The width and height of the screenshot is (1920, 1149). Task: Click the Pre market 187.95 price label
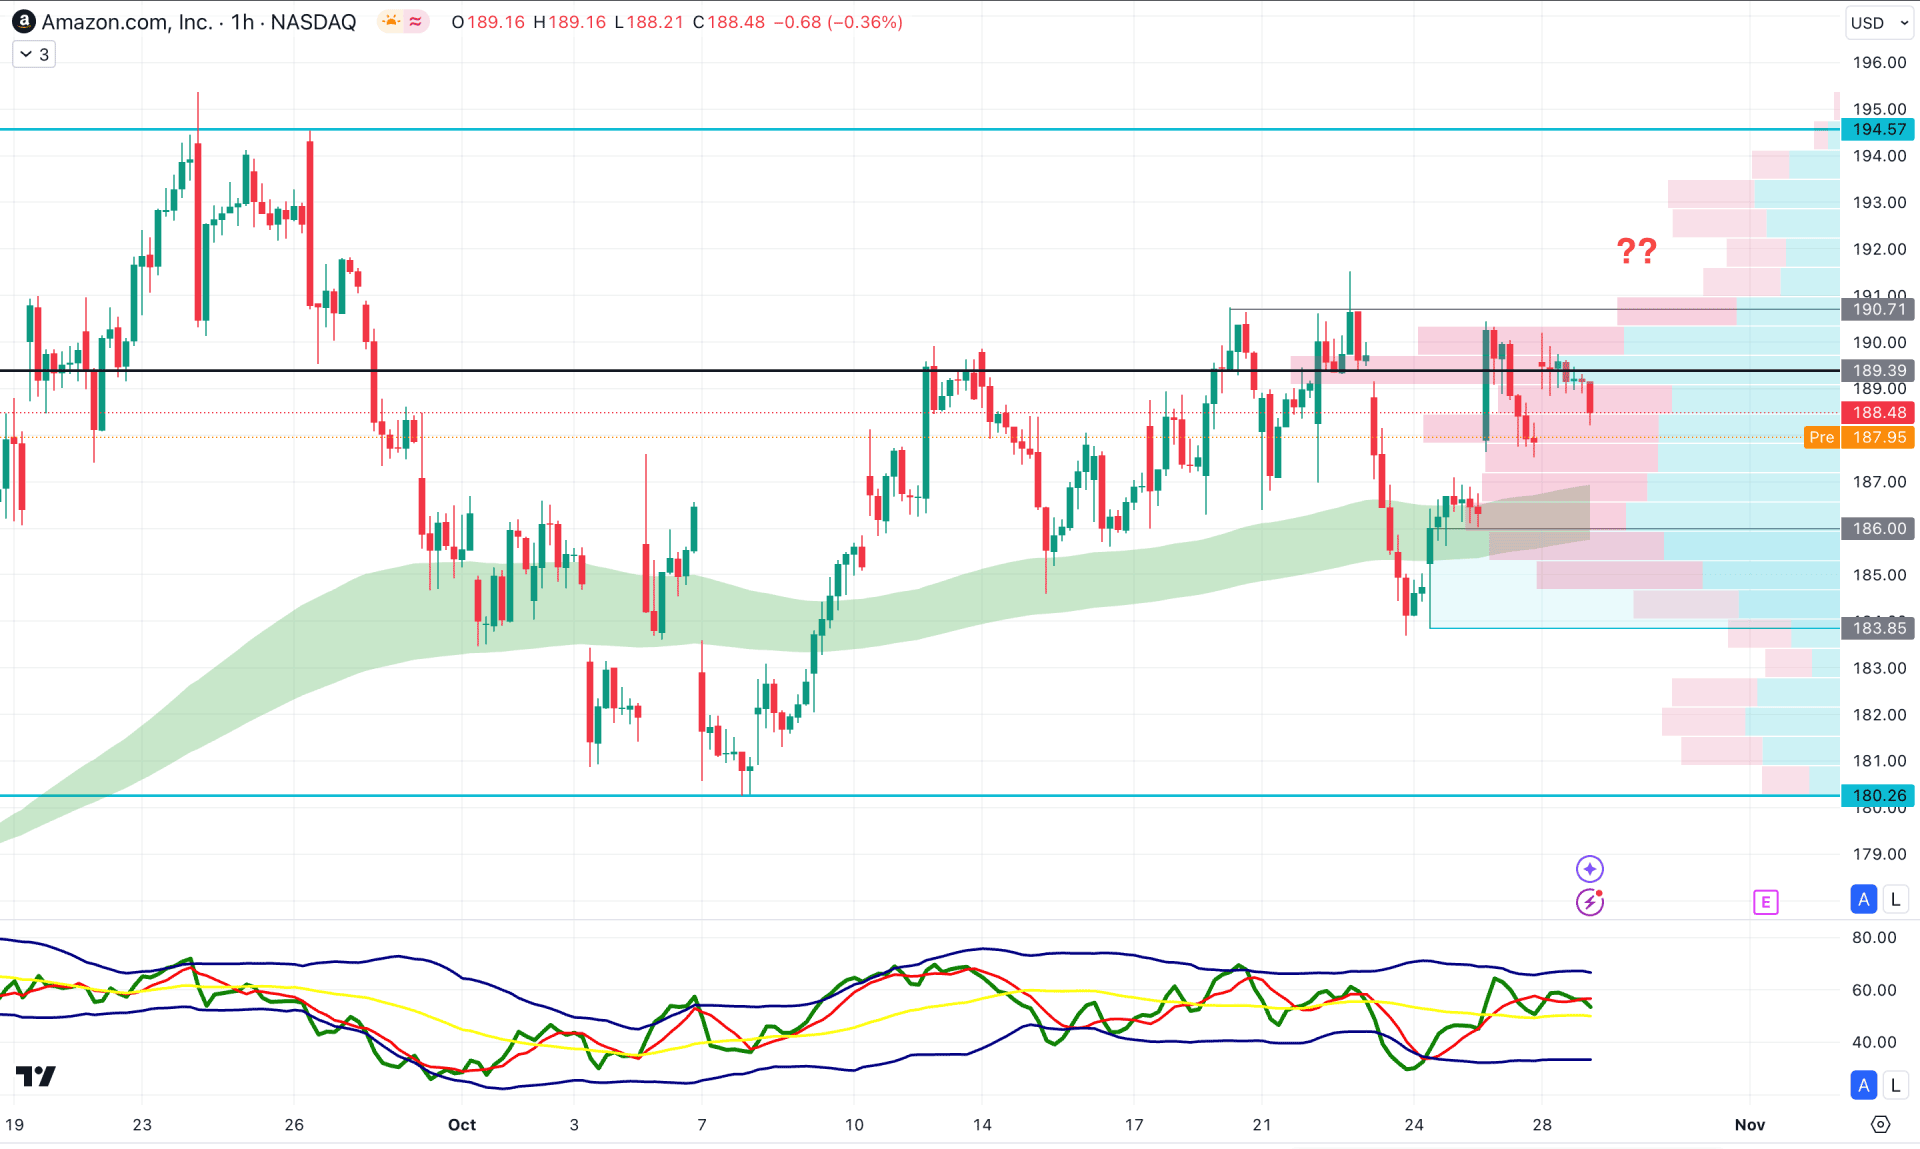click(x=1859, y=437)
